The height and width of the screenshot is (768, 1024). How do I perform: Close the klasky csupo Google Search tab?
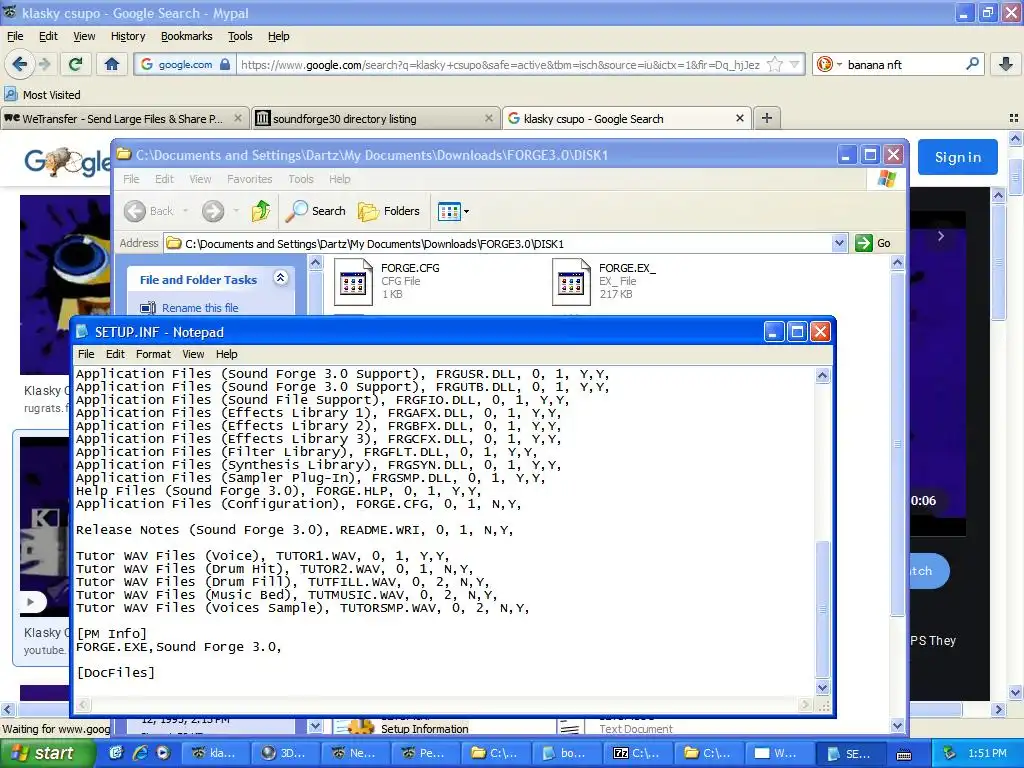pyautogui.click(x=739, y=118)
